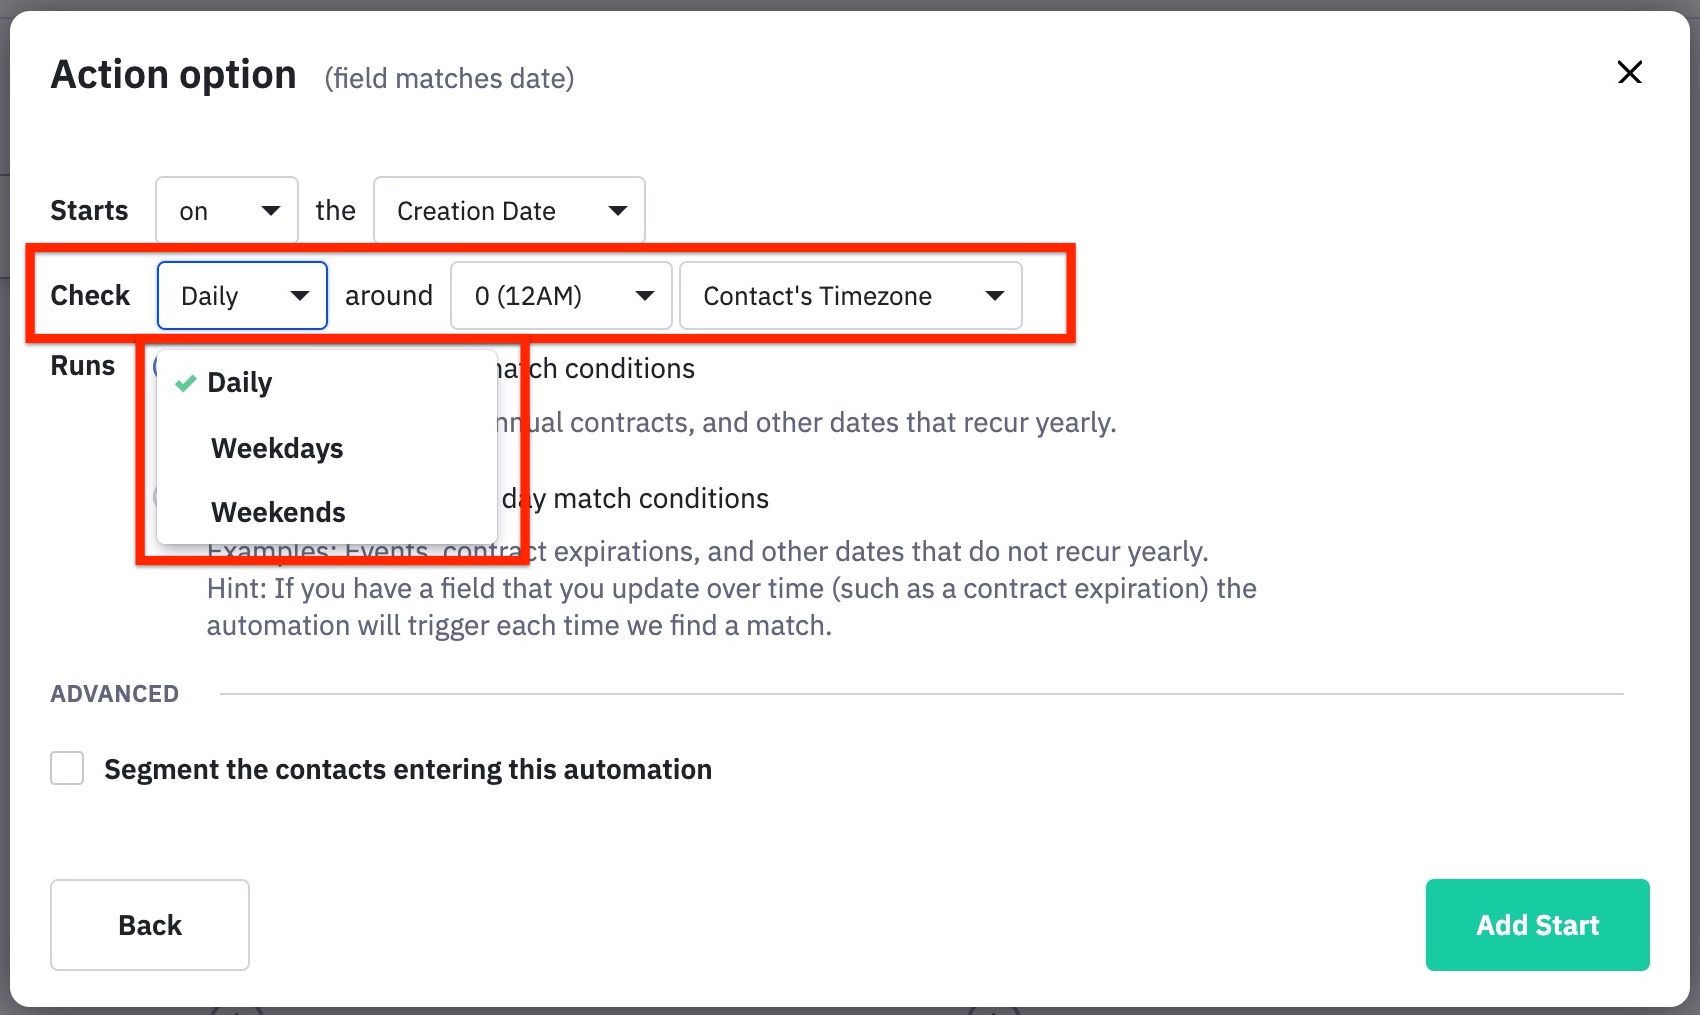Select the yearly 'match conditions' radio option

[156, 367]
